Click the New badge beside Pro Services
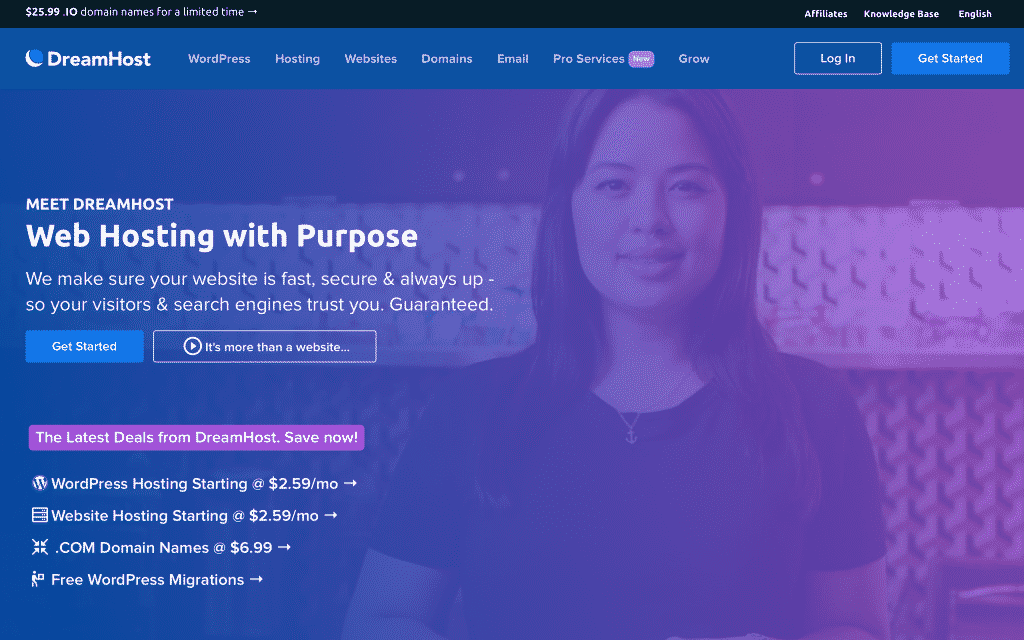The width and height of the screenshot is (1024, 640). click(x=641, y=59)
